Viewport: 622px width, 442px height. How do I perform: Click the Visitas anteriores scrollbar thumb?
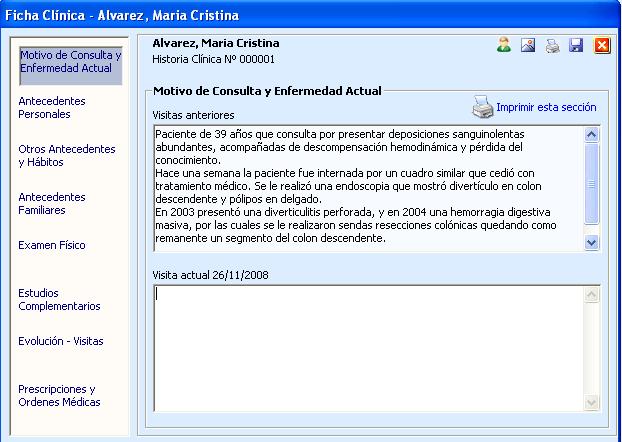[591, 184]
